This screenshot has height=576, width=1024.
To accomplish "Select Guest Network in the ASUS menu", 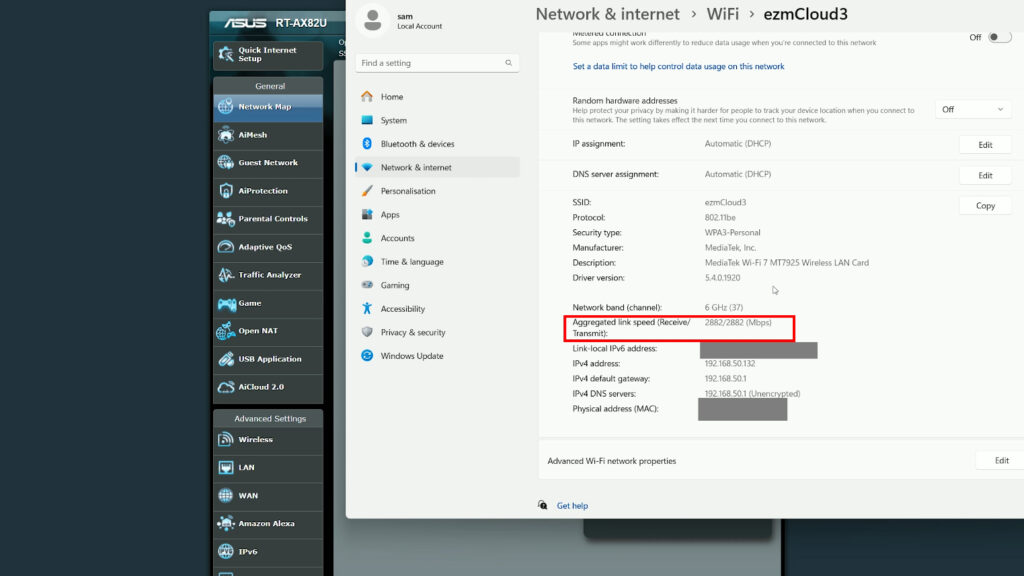I will pyautogui.click(x=260, y=162).
